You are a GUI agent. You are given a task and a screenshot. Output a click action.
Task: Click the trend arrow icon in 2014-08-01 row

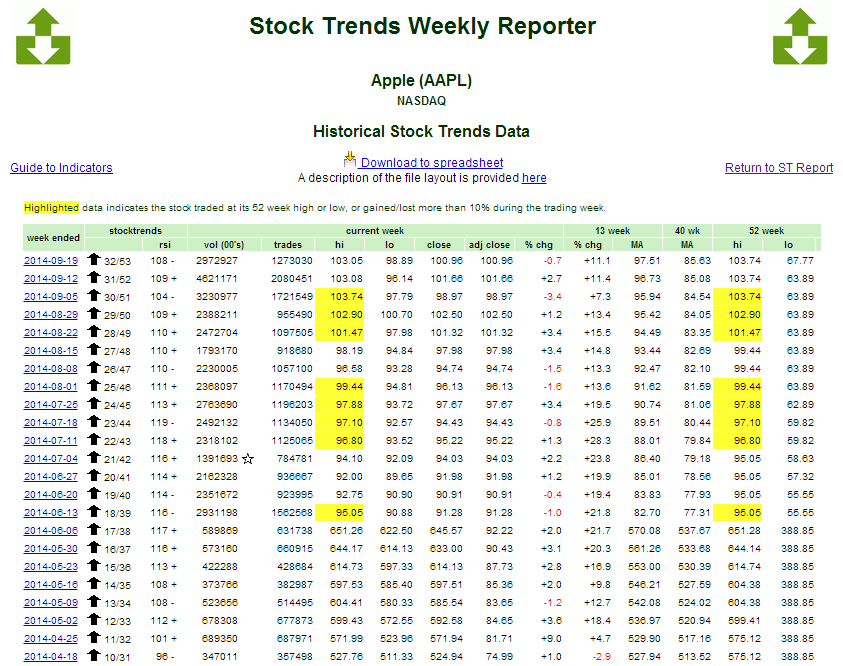point(95,385)
